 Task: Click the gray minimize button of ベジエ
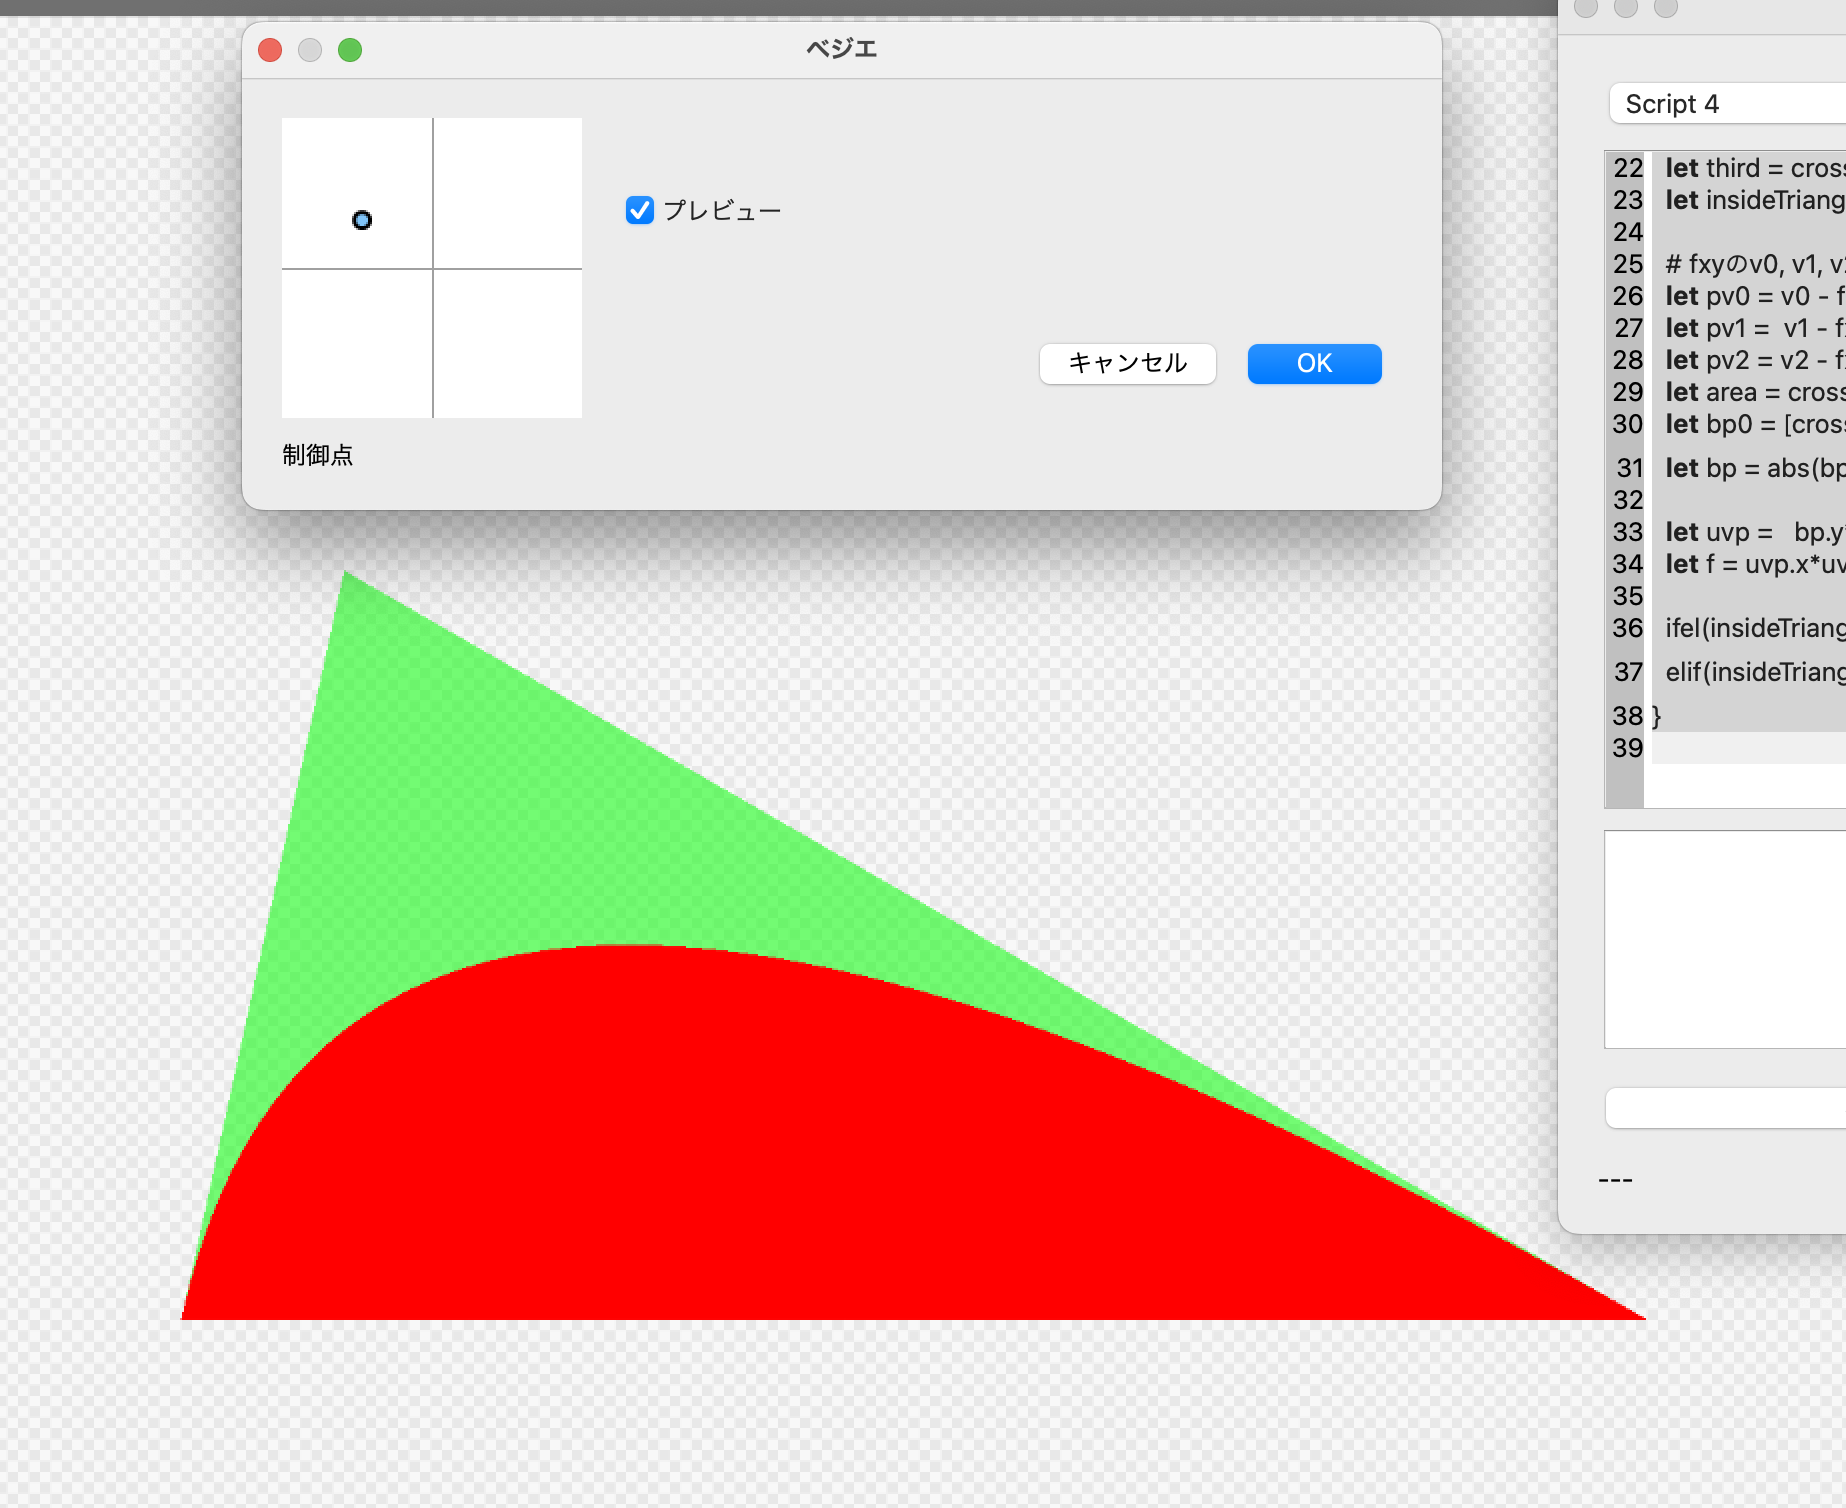310,50
